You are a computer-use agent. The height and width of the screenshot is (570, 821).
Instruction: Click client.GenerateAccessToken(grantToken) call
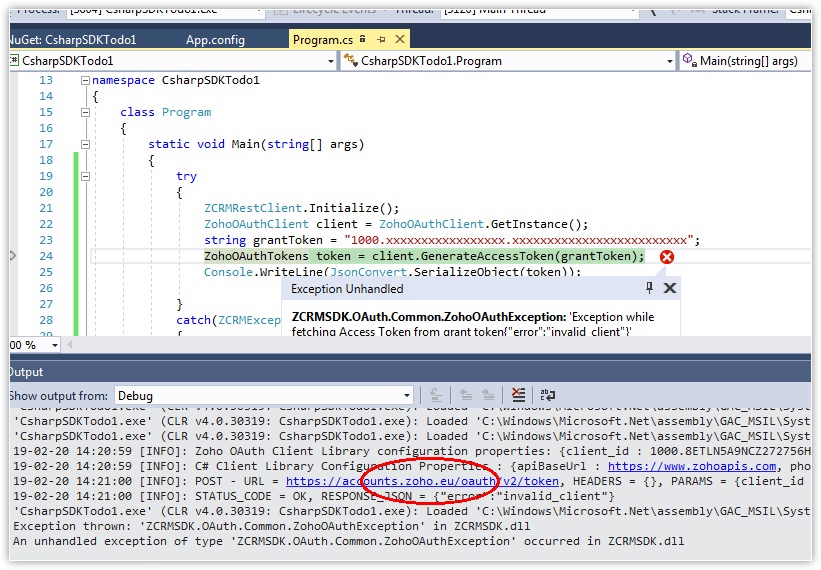tap(505, 256)
